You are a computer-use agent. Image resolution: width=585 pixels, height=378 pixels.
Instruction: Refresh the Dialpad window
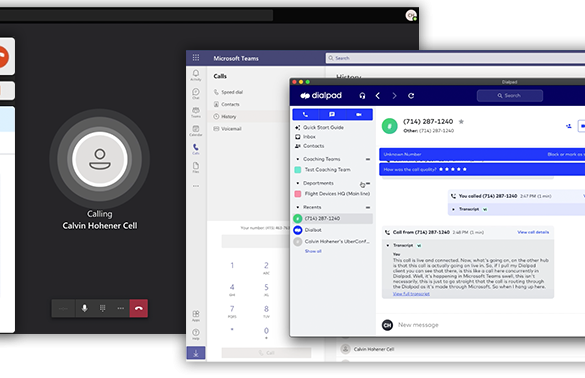[411, 96]
